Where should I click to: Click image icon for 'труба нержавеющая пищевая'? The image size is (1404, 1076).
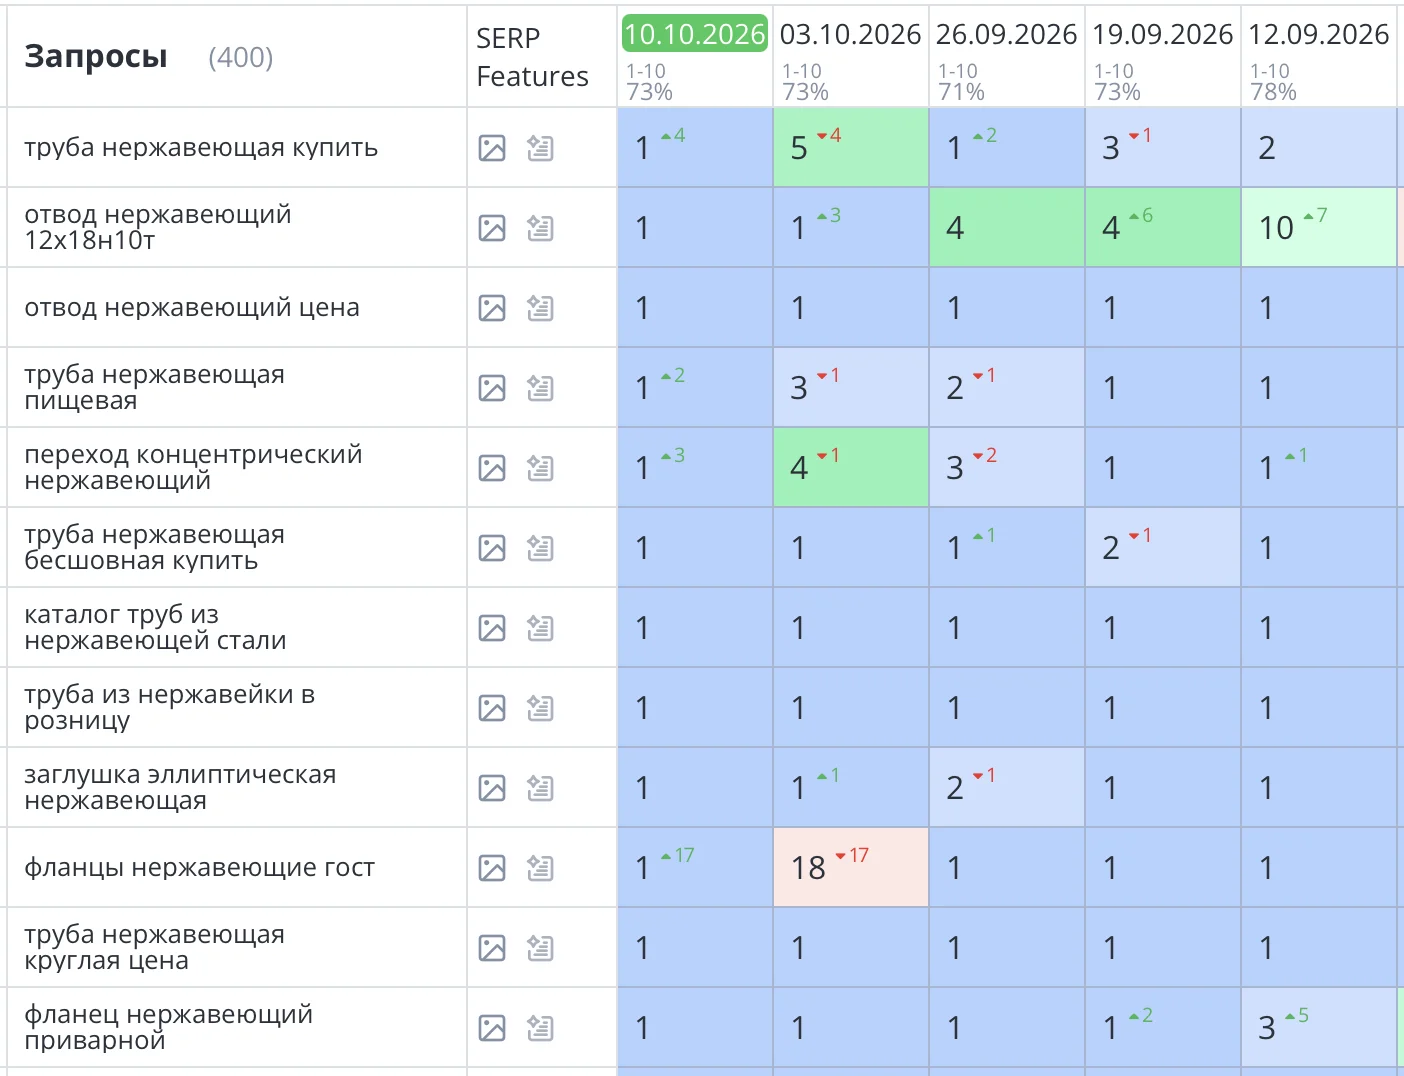pyautogui.click(x=492, y=388)
